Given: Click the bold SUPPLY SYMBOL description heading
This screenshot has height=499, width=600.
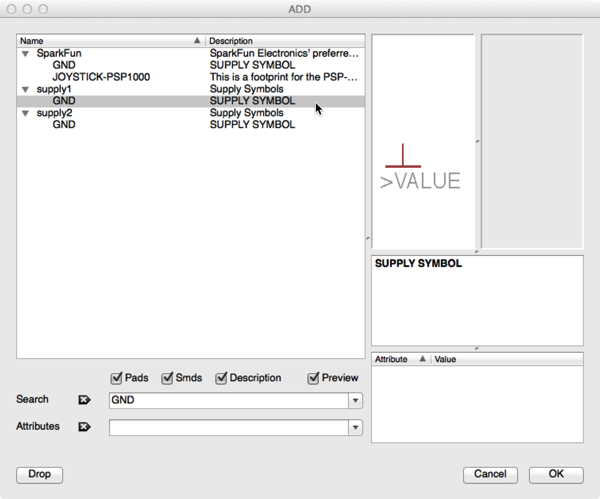Looking at the screenshot, I should 418,263.
